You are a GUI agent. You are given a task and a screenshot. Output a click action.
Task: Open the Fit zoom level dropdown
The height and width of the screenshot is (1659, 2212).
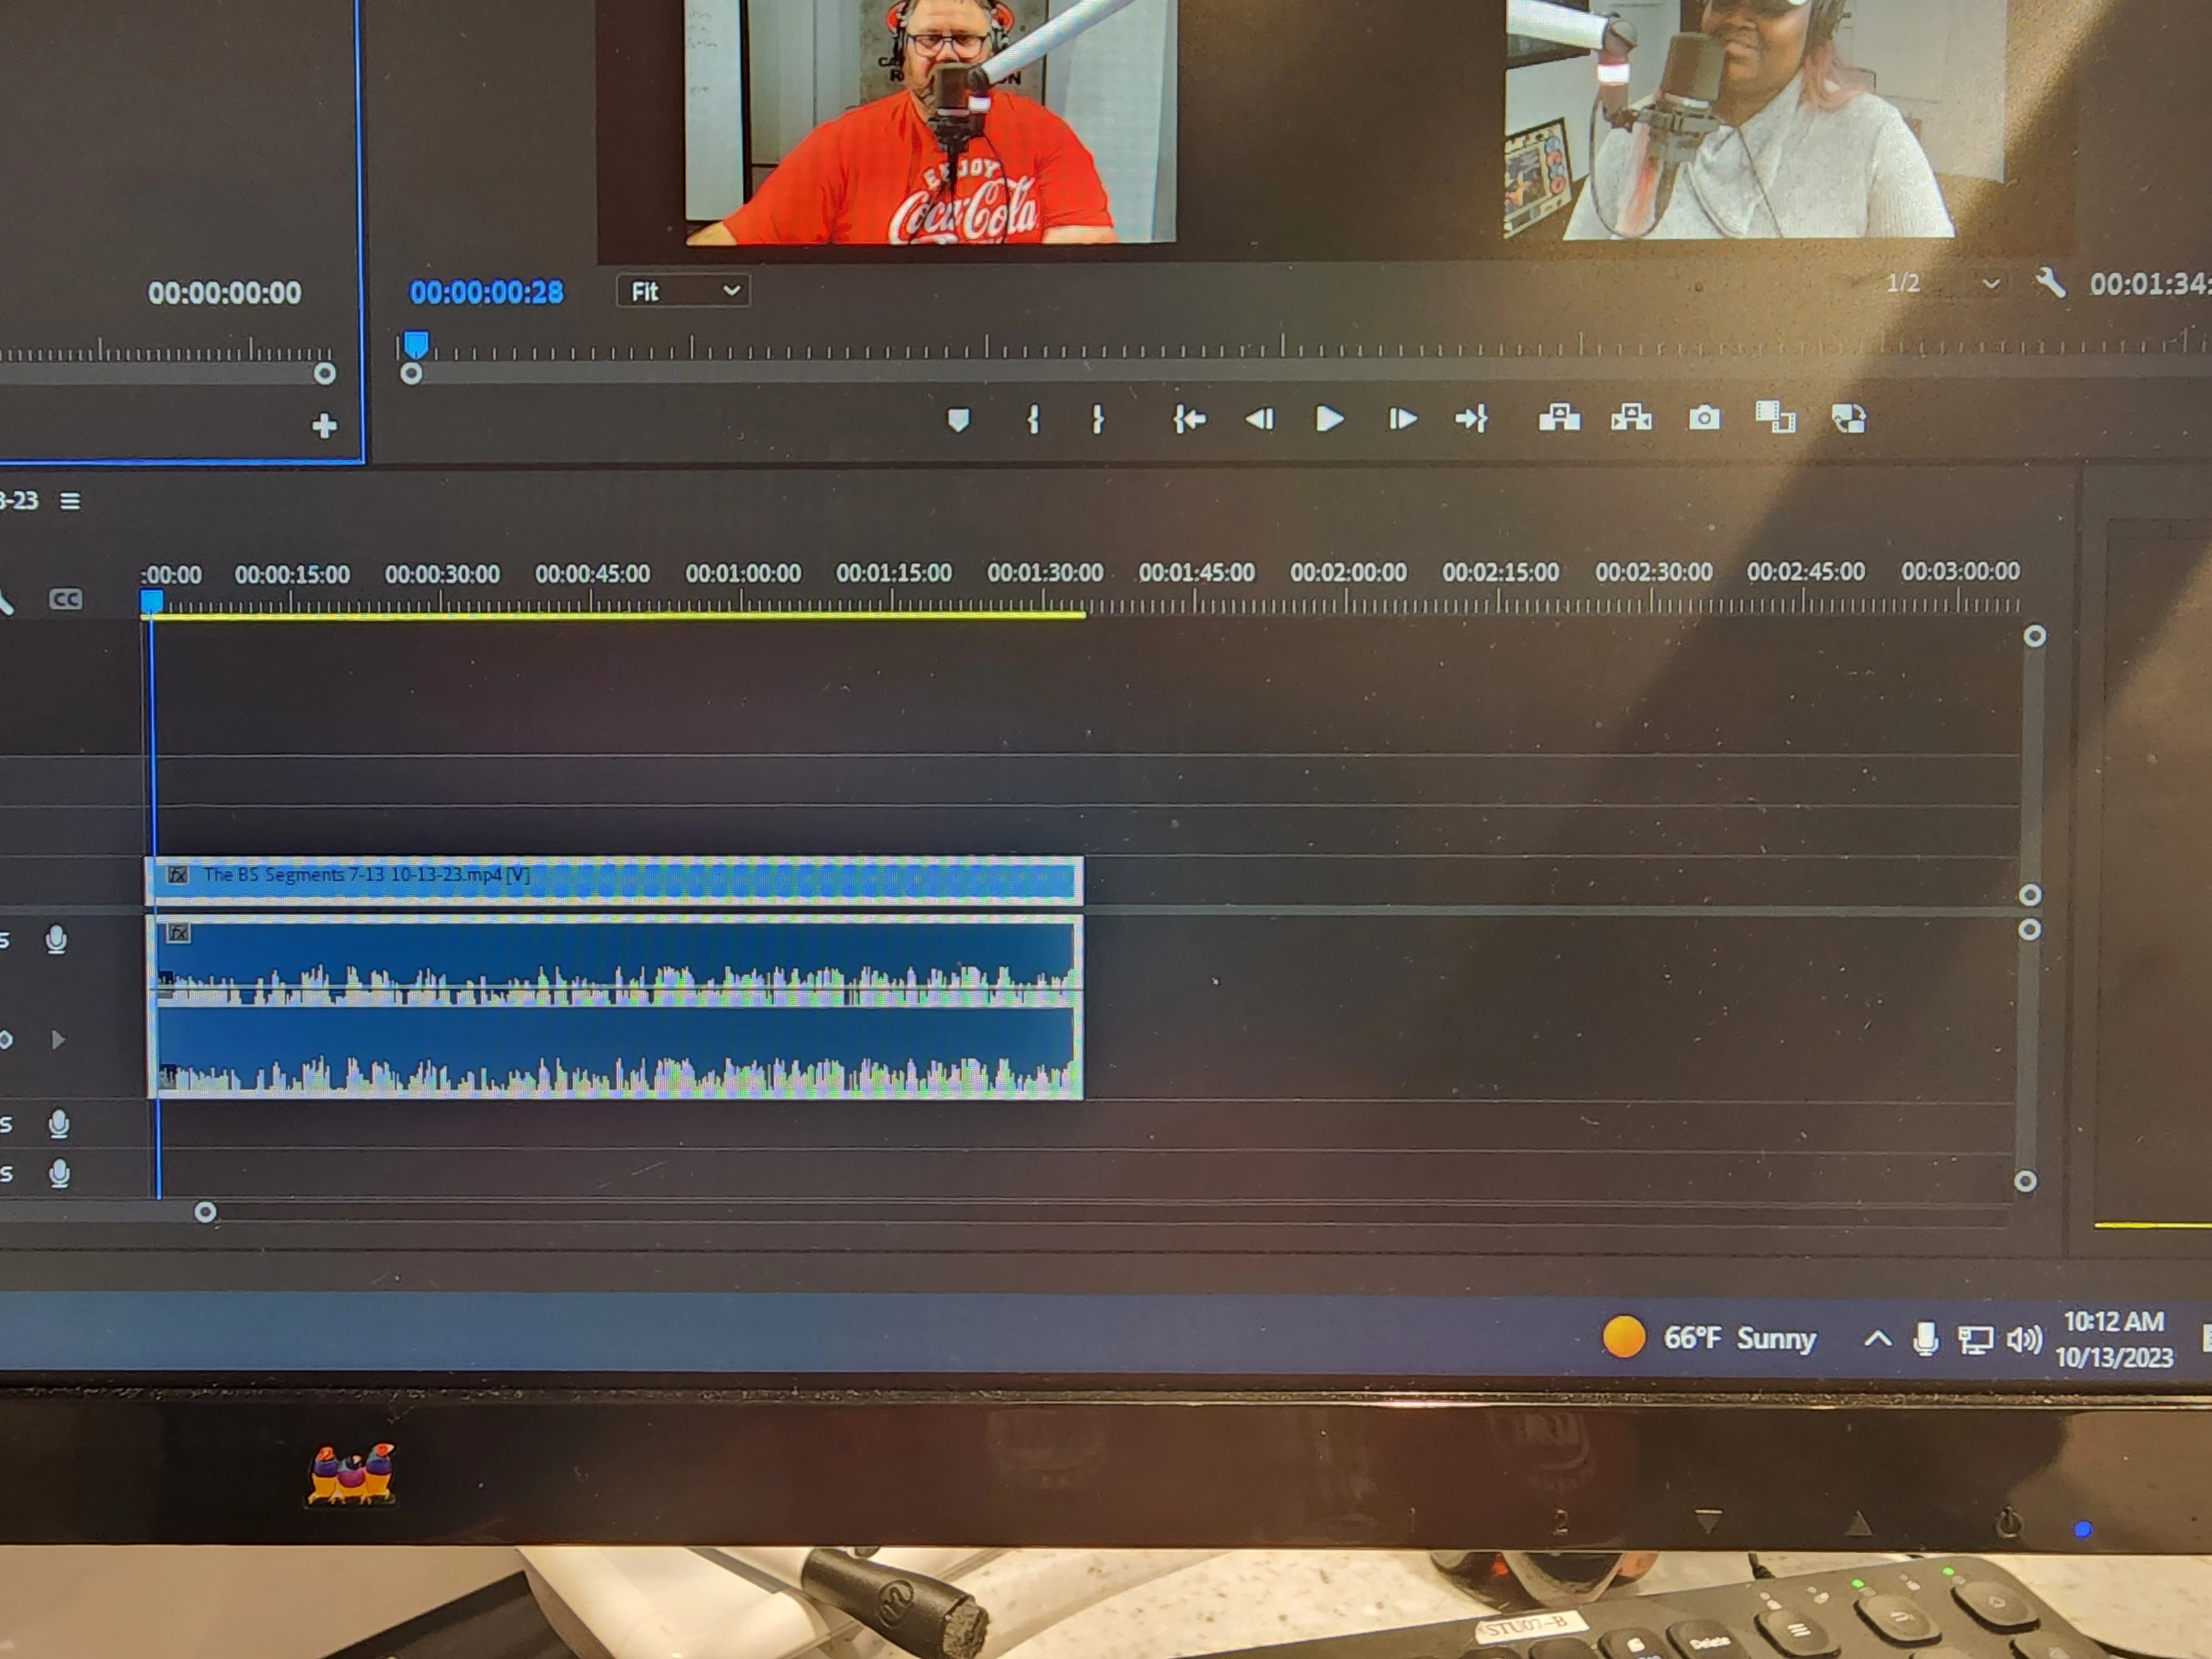683,291
